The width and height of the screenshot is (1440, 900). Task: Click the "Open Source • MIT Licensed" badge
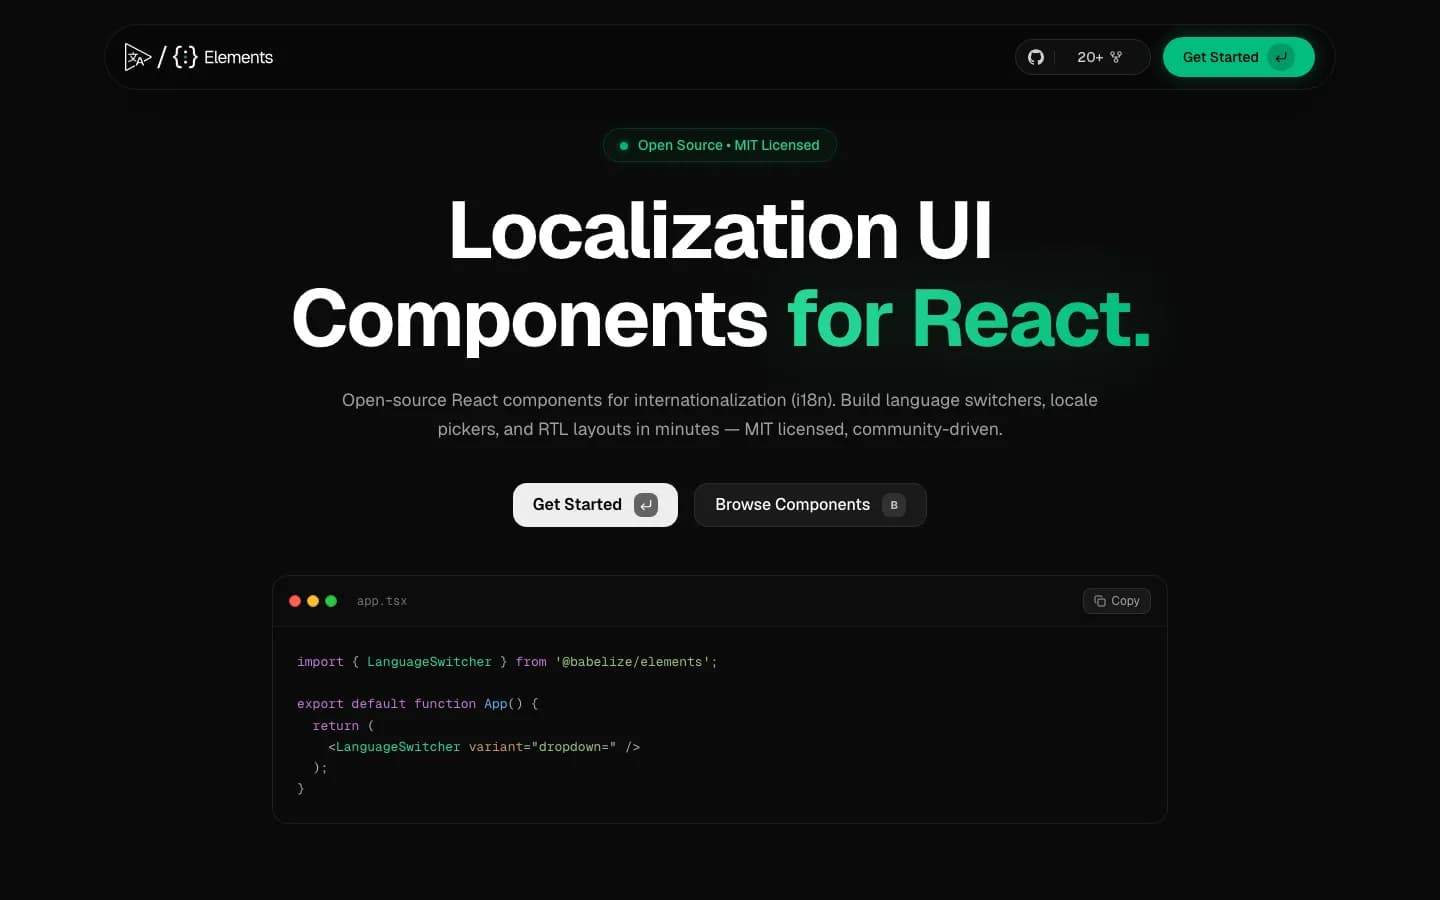(x=720, y=145)
